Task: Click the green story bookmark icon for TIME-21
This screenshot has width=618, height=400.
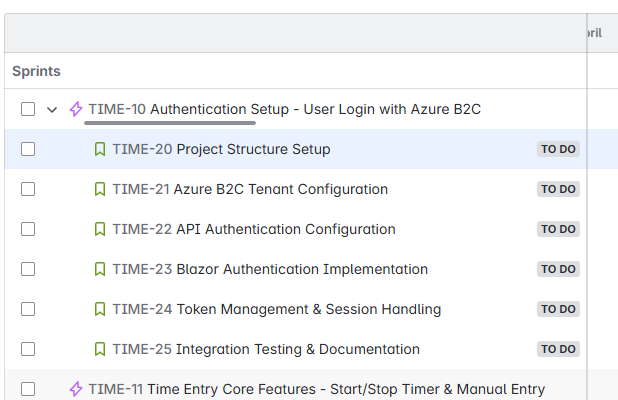Action: (x=100, y=189)
